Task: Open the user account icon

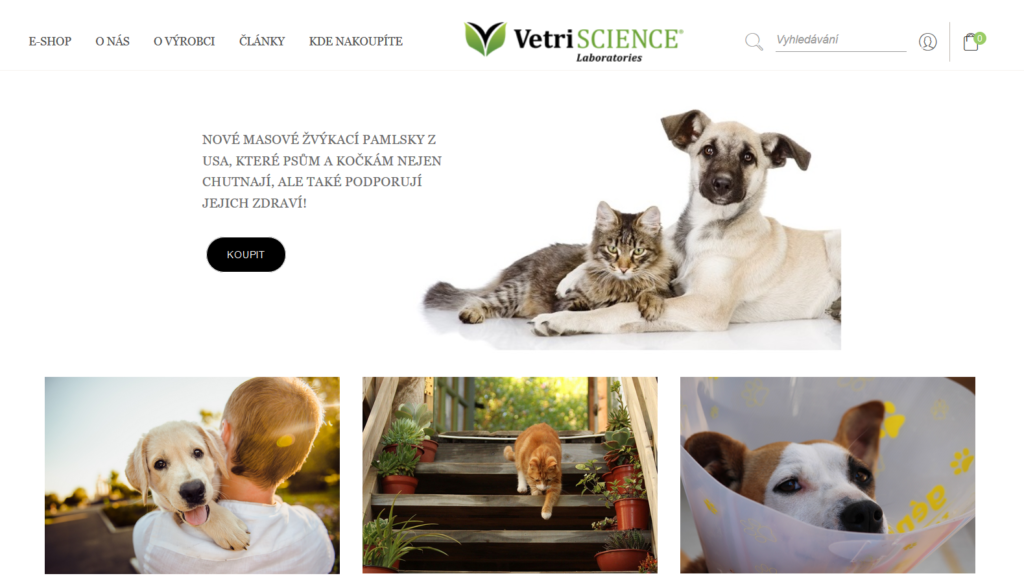Action: click(x=927, y=42)
